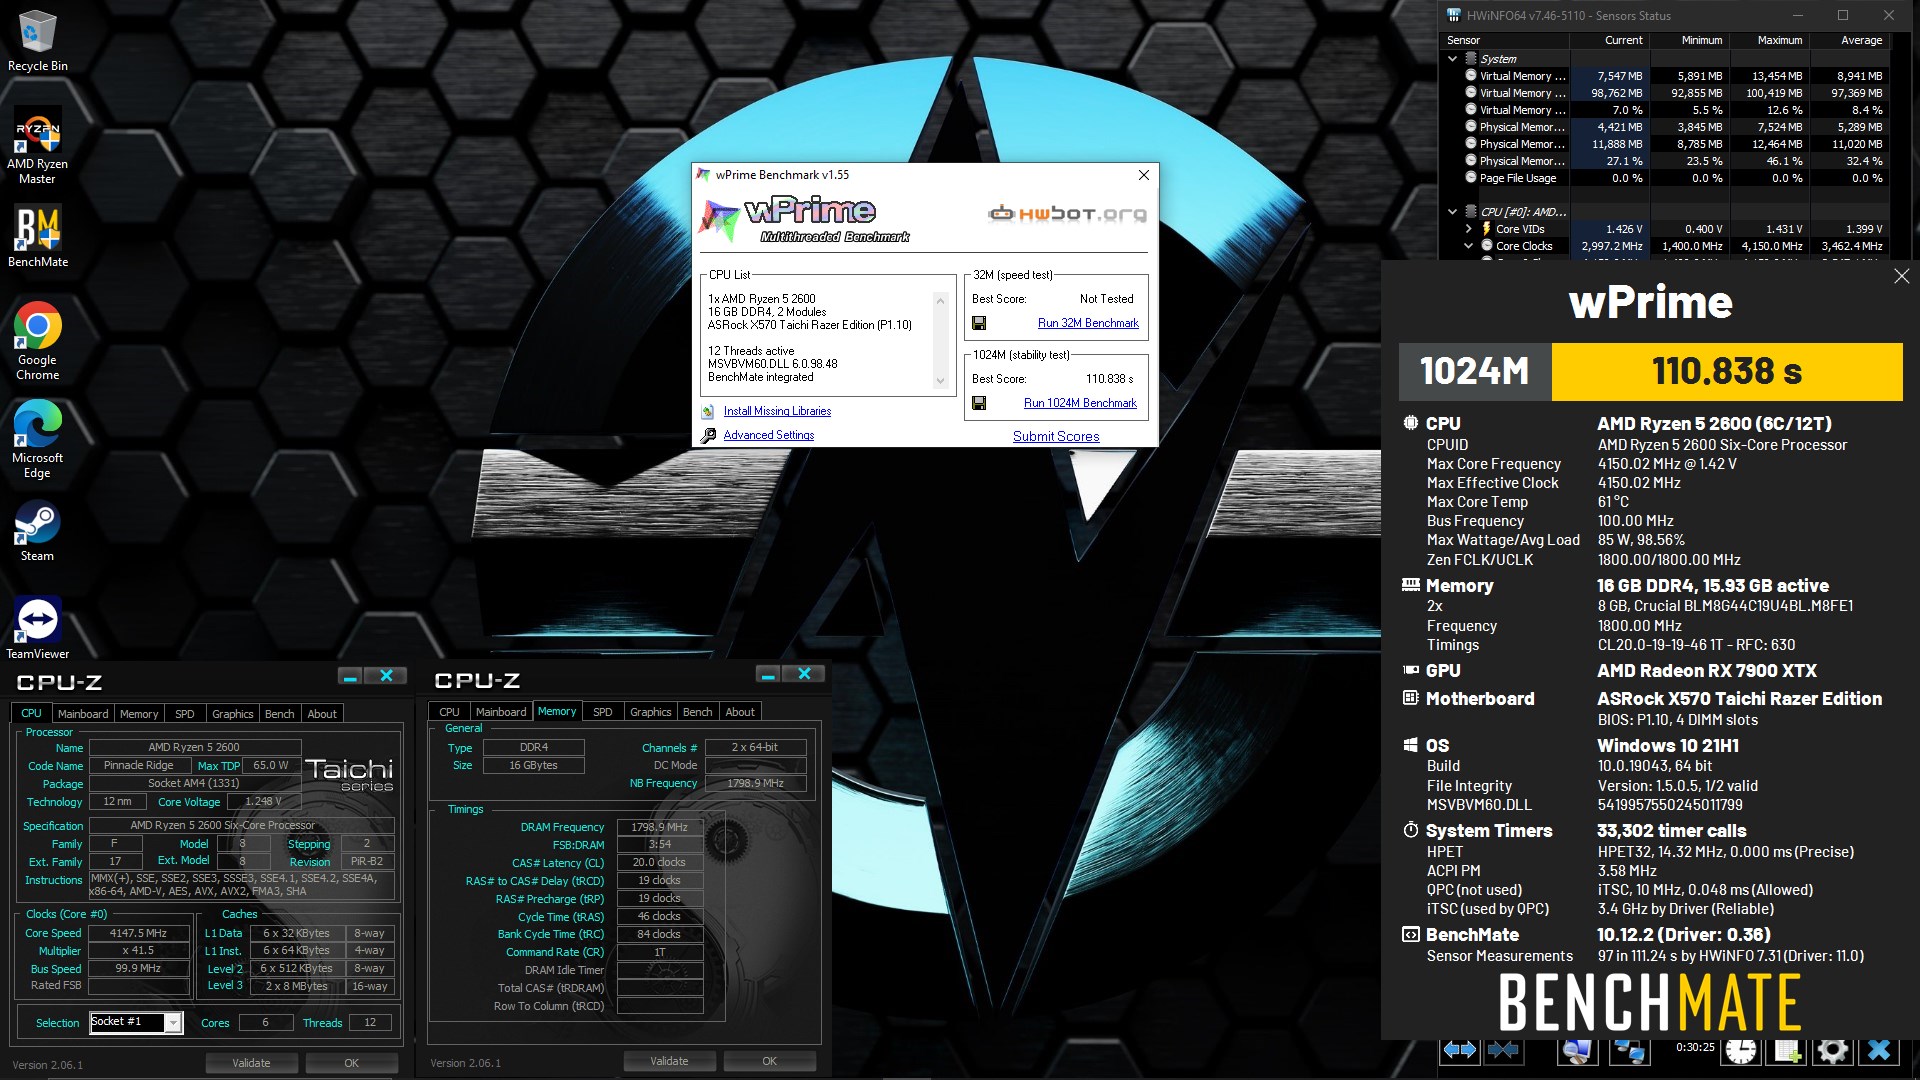Click HWiNFO blue X close sensors icon
The height and width of the screenshot is (1080, 1920).
coord(1879,1050)
